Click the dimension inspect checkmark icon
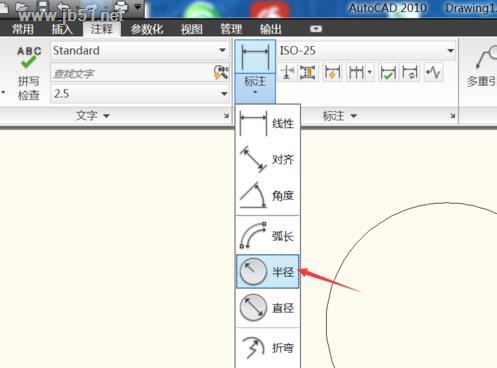This screenshot has height=368, width=497. (388, 72)
